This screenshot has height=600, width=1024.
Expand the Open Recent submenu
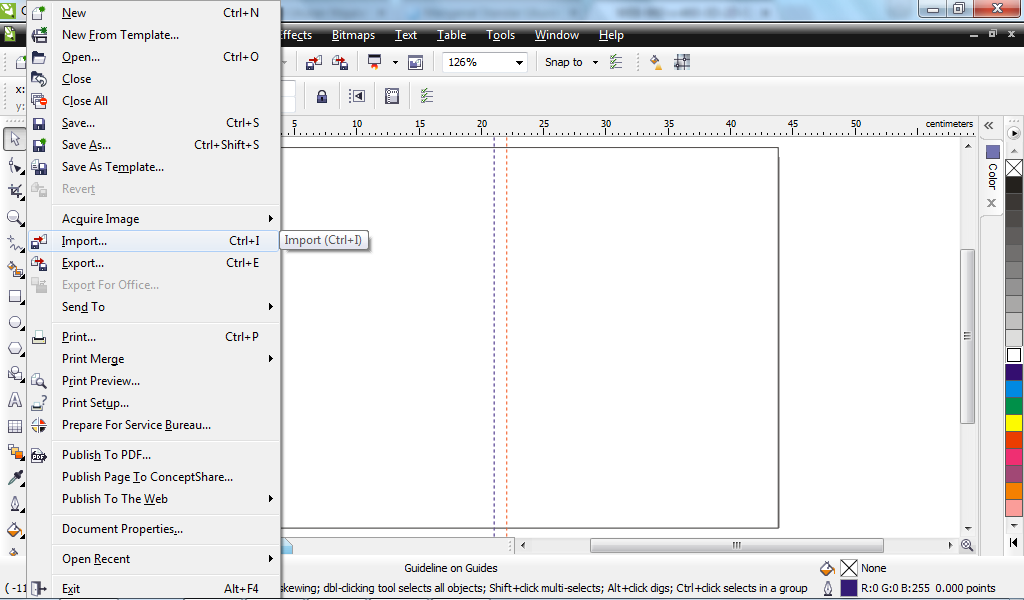(270, 559)
